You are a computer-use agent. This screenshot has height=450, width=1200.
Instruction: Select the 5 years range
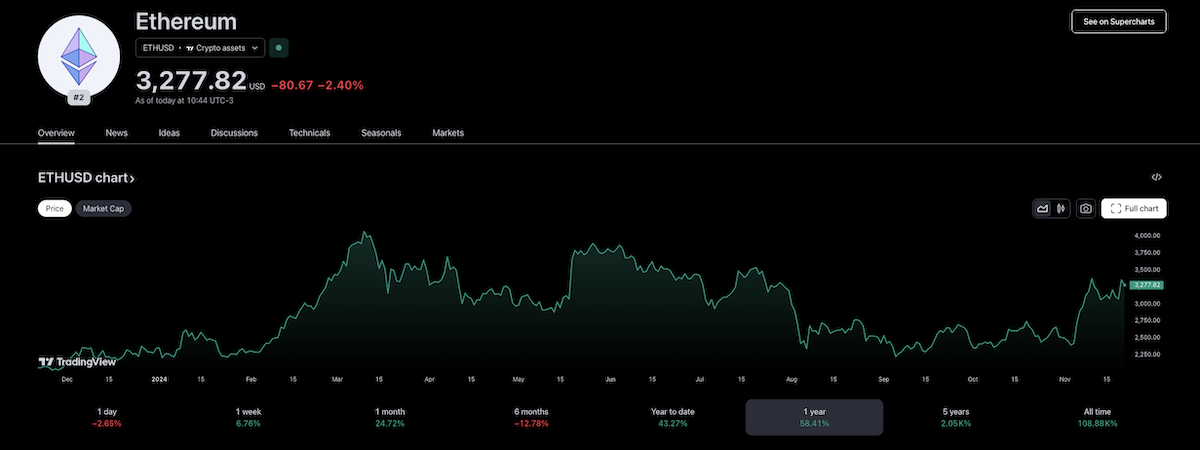[956, 418]
